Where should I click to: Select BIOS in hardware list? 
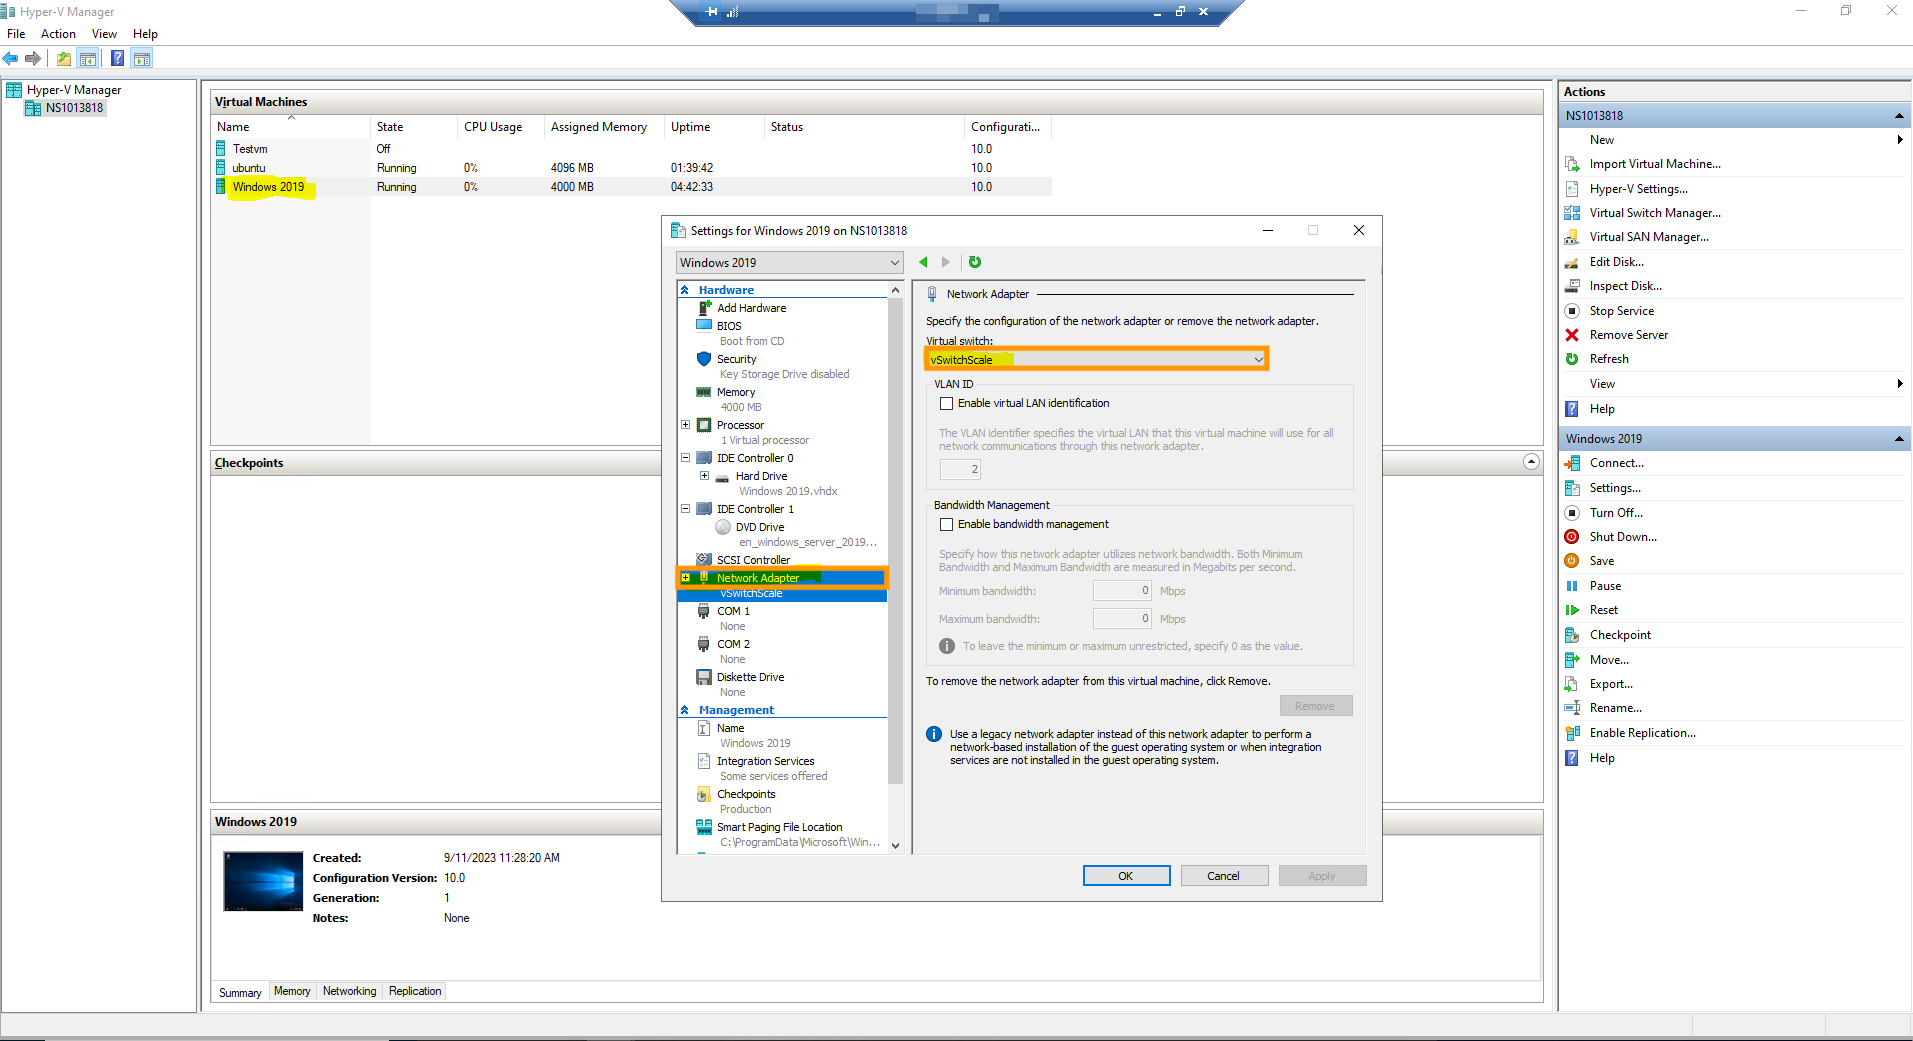[x=729, y=326]
